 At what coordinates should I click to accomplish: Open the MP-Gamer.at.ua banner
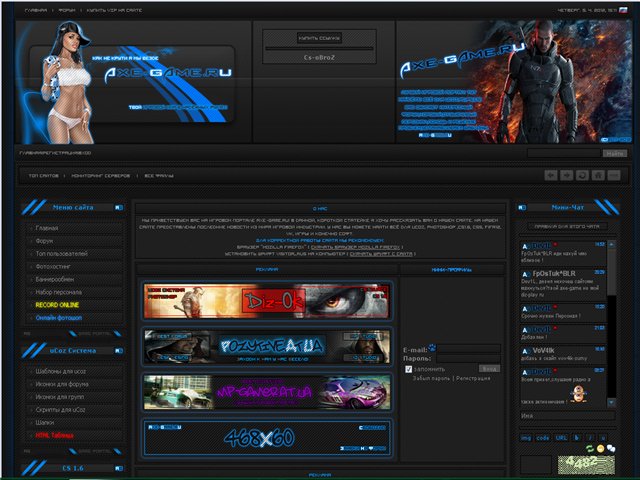pos(267,393)
